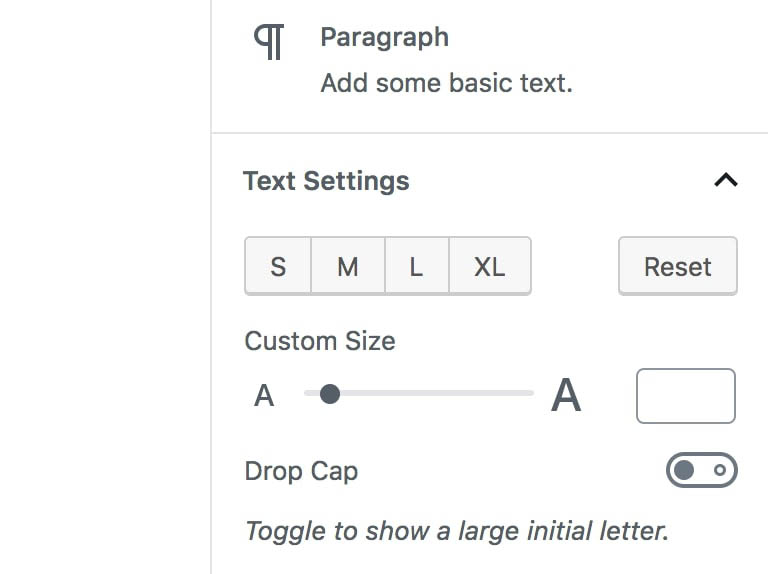Pick the XL font size
Image resolution: width=768 pixels, height=574 pixels.
click(x=490, y=266)
